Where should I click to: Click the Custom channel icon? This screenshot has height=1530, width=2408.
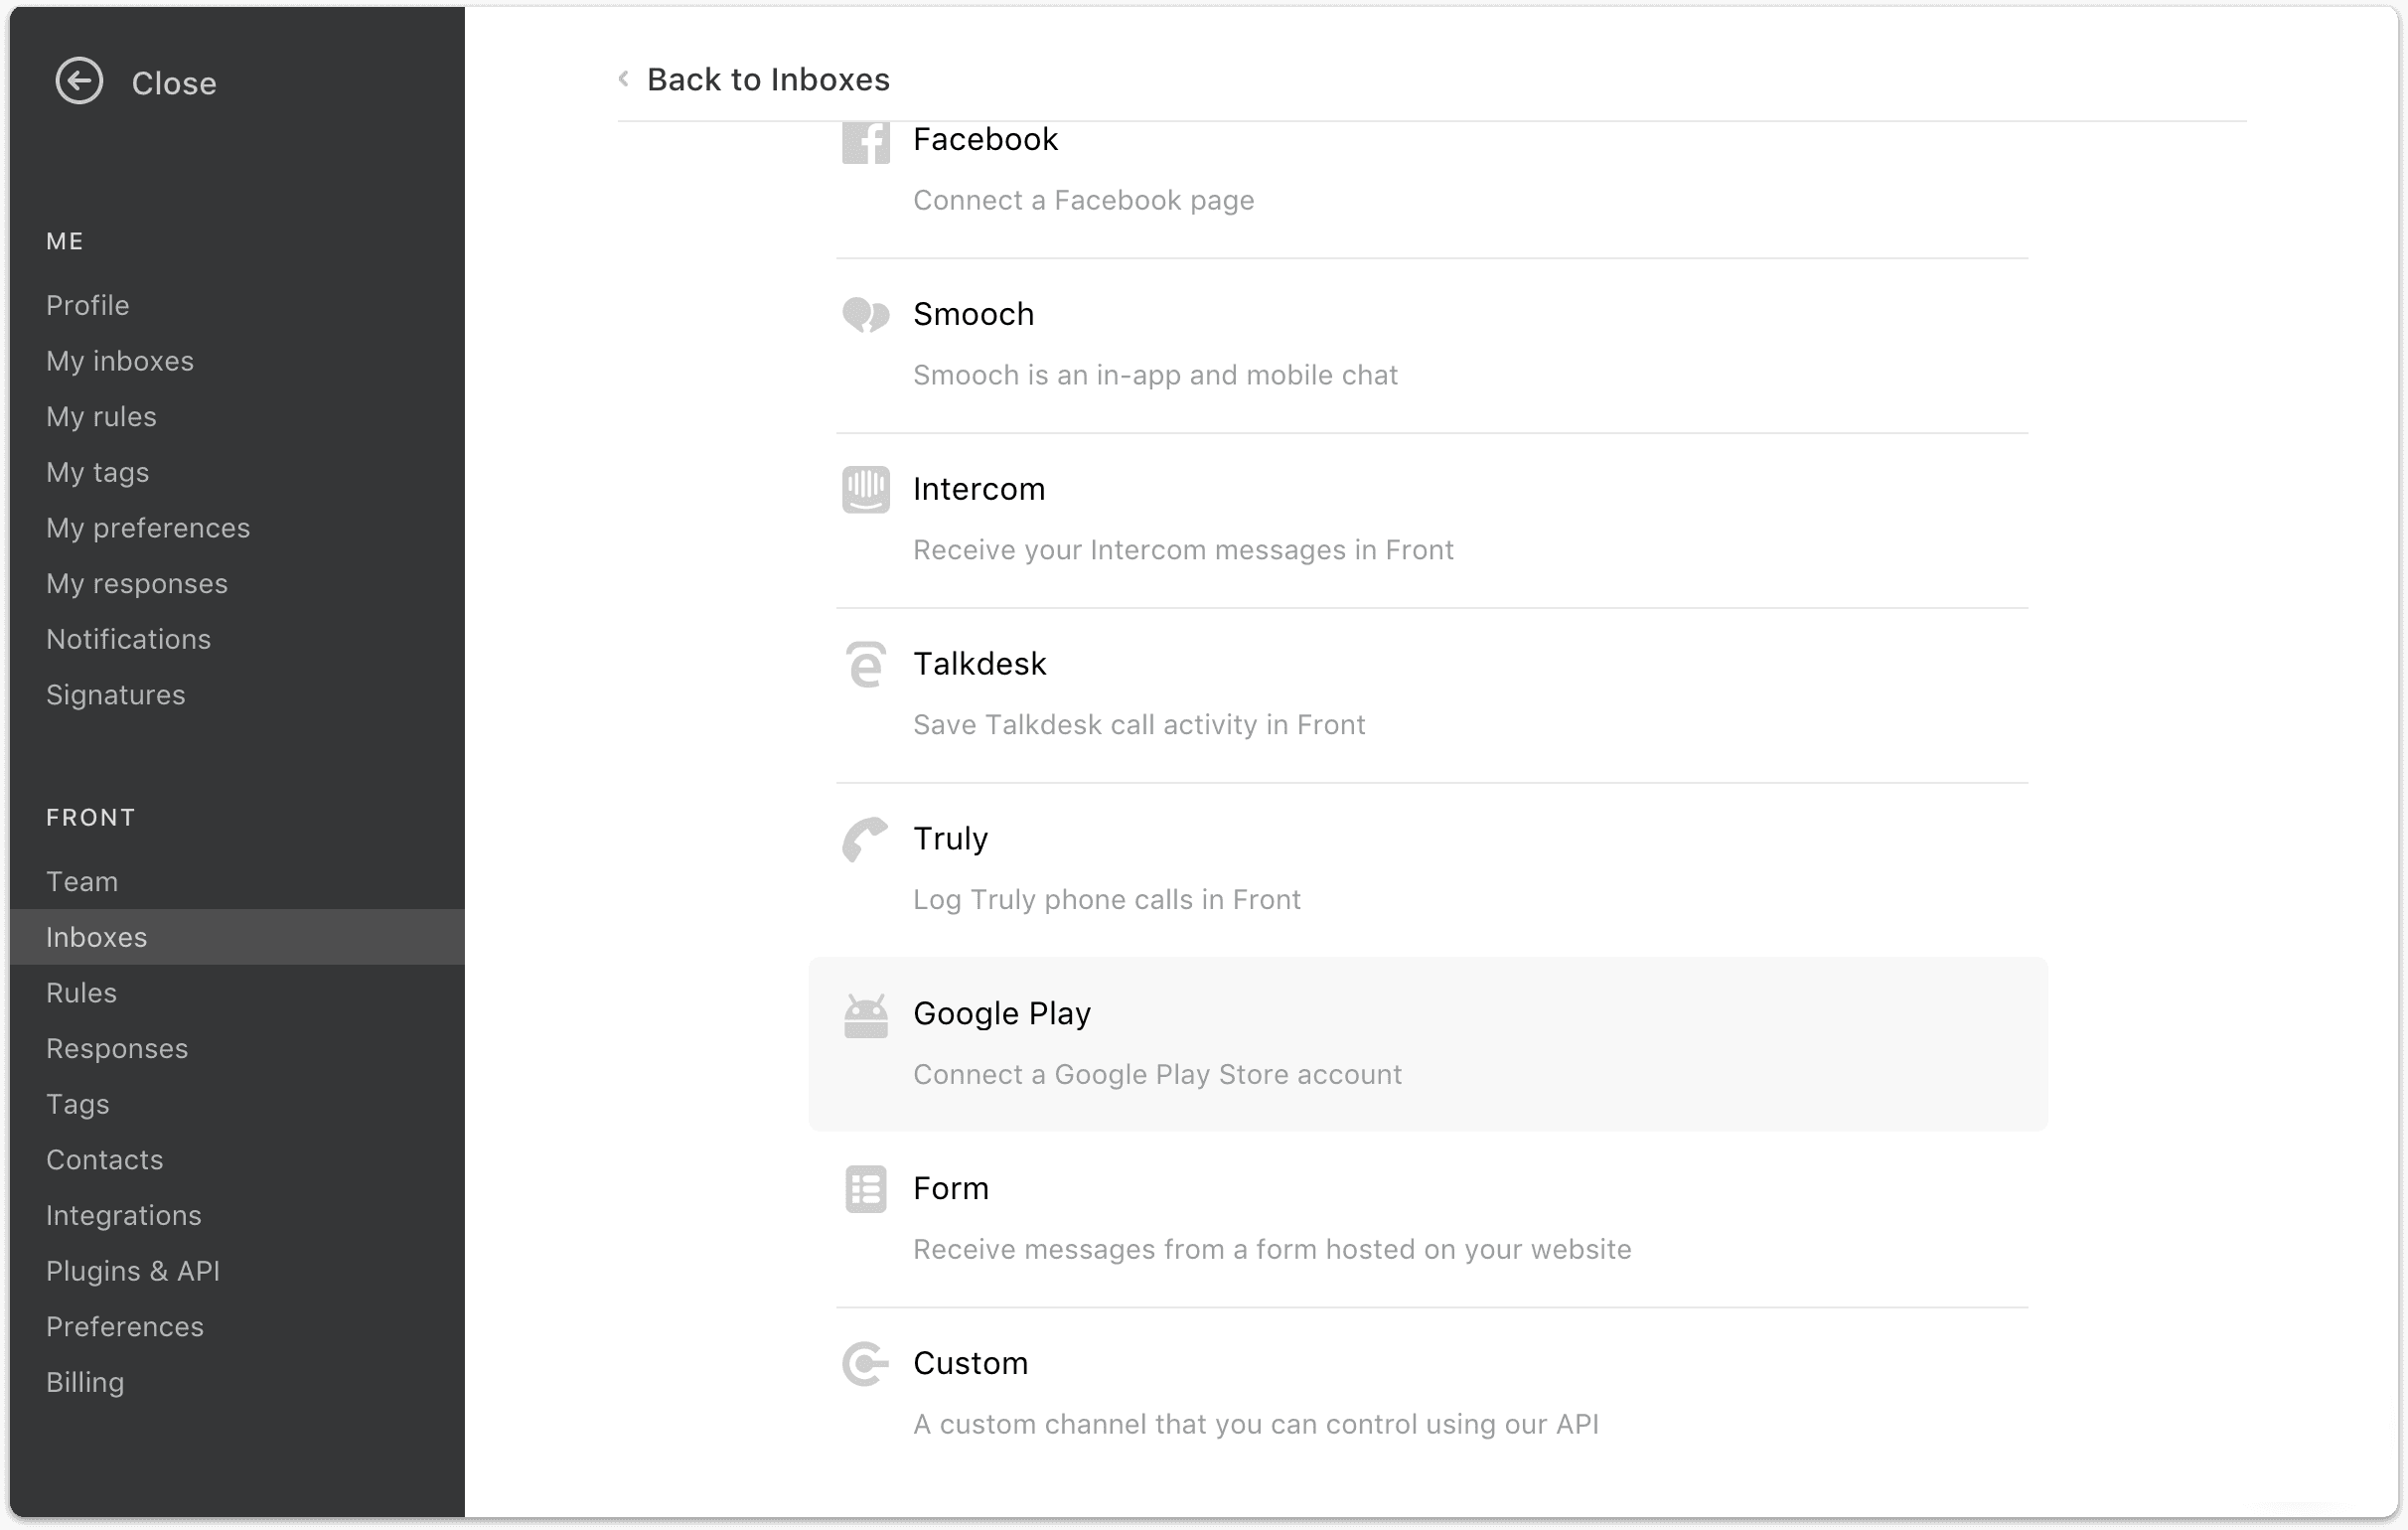865,1365
